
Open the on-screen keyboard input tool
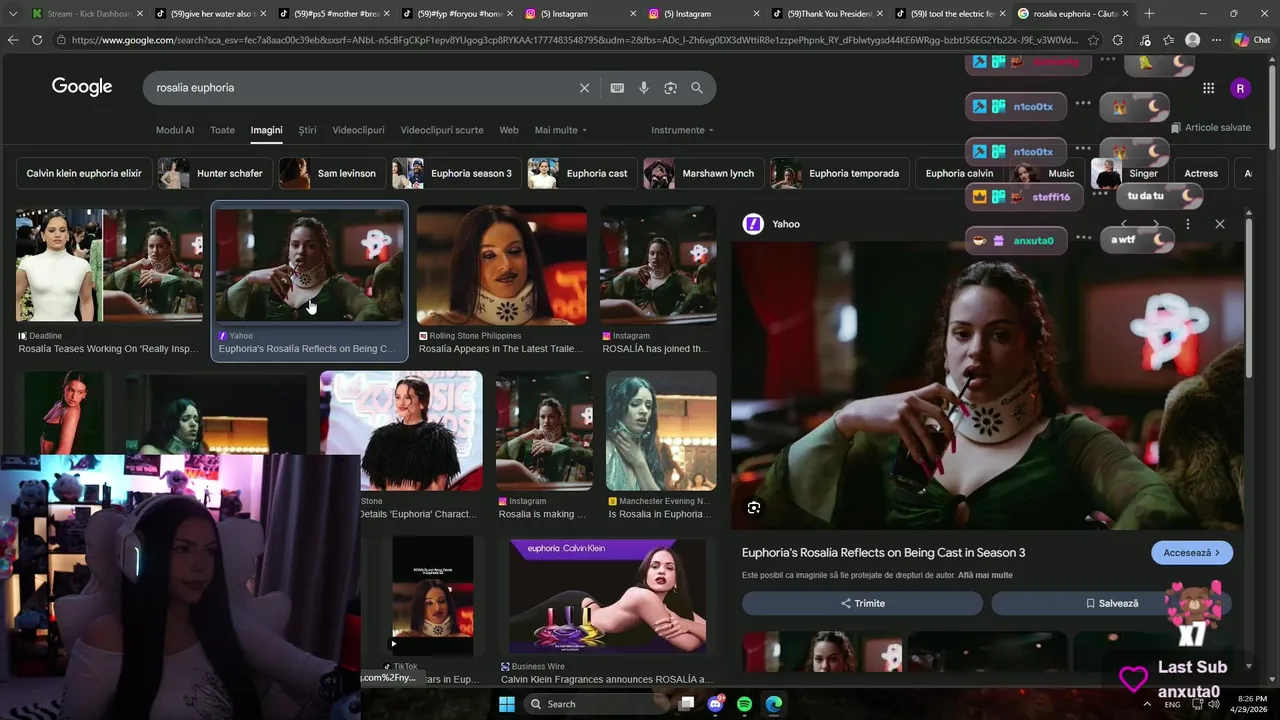click(617, 88)
